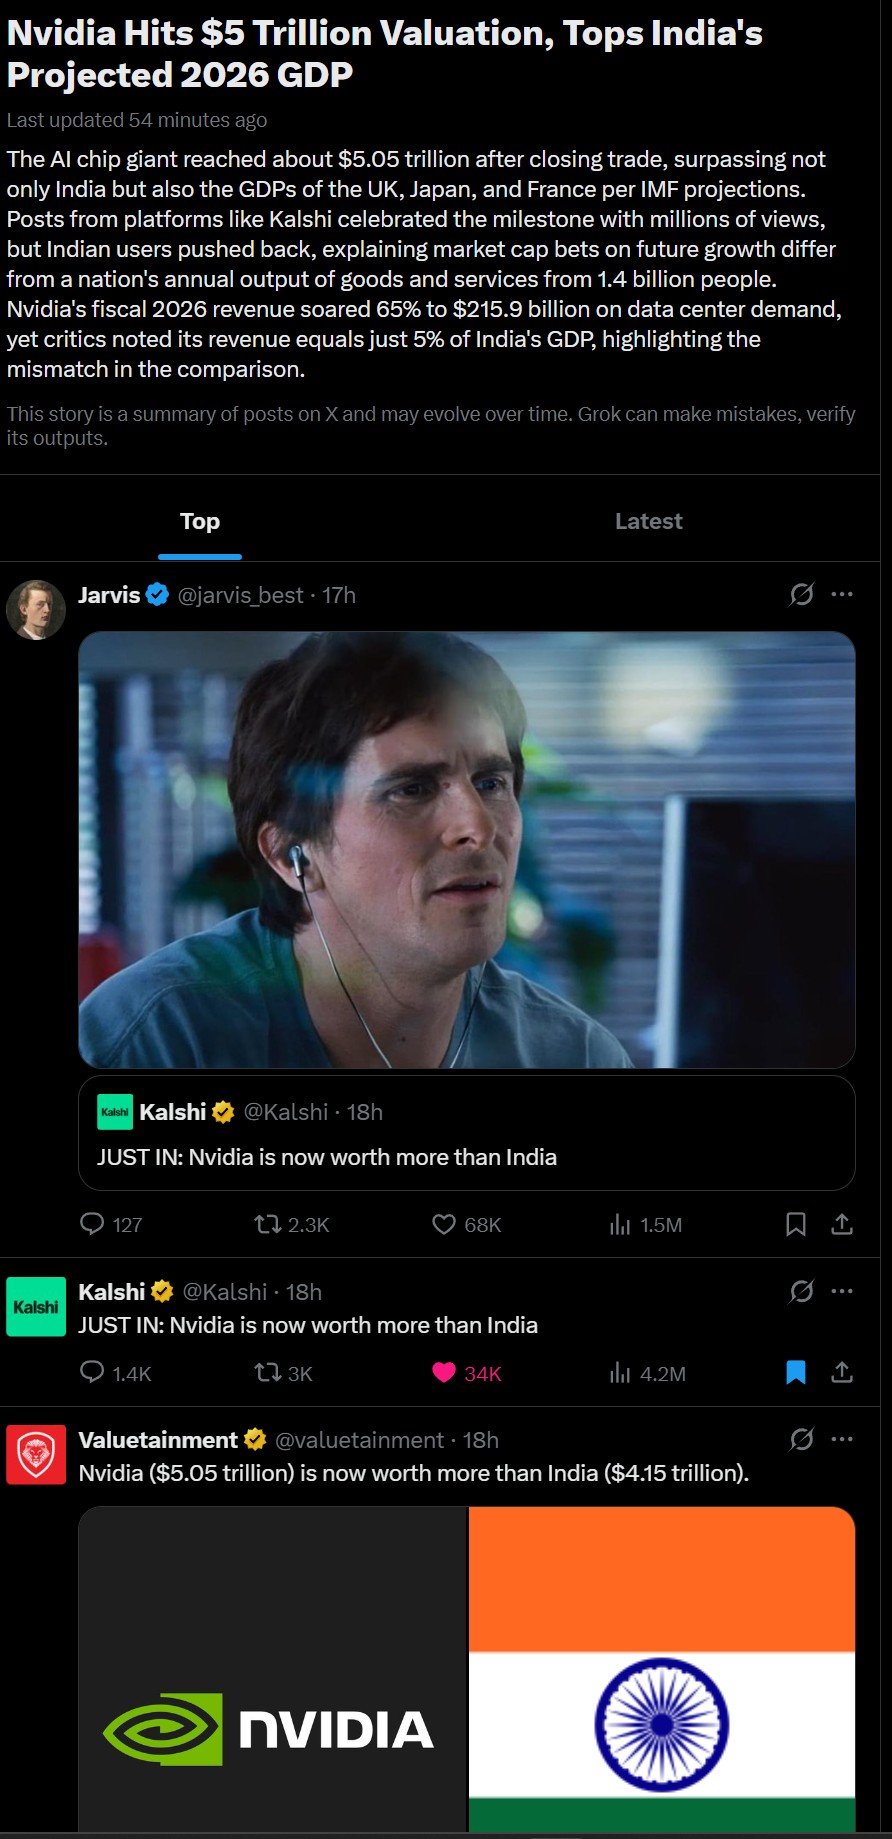The image size is (892, 1839).
Task: Open @jarvis_best profile link
Action: point(240,595)
